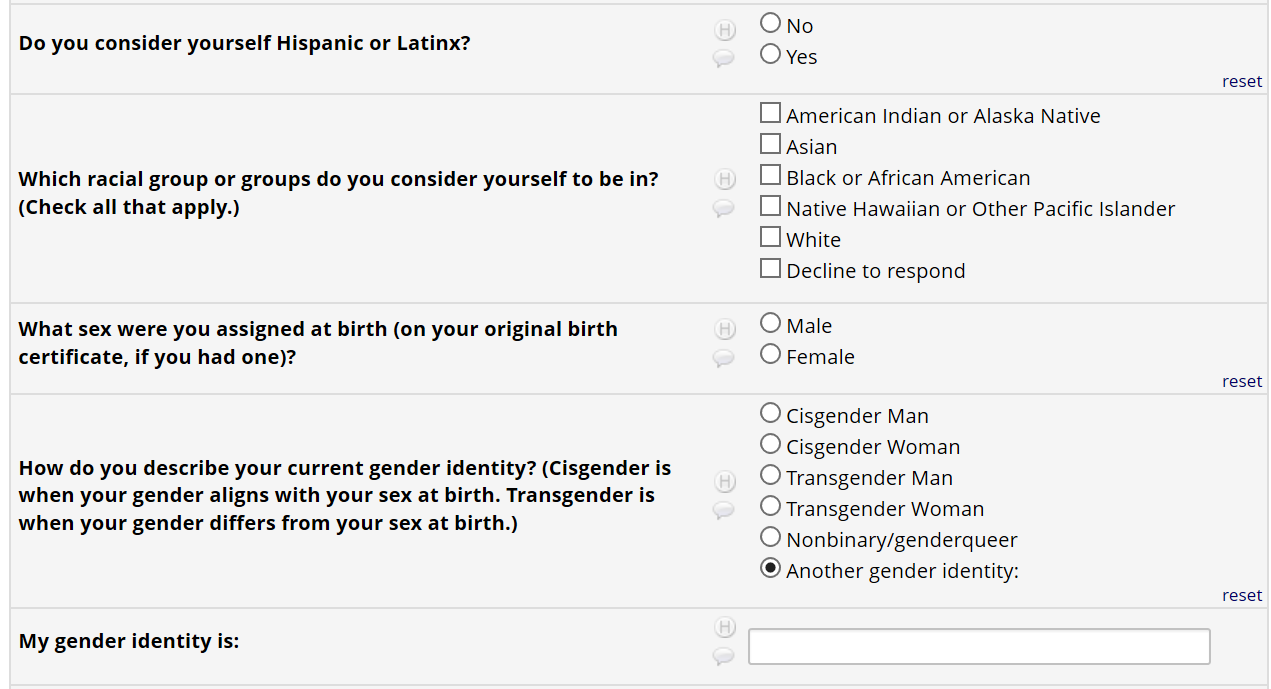The width and height of the screenshot is (1271, 689).
Task: Select 'Female' as sex assigned at birth
Action: pos(770,354)
